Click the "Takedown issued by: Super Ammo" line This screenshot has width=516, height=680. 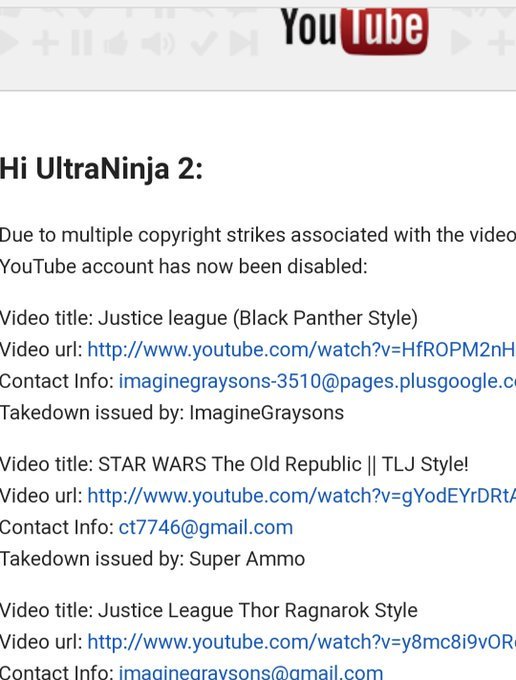tap(152, 559)
